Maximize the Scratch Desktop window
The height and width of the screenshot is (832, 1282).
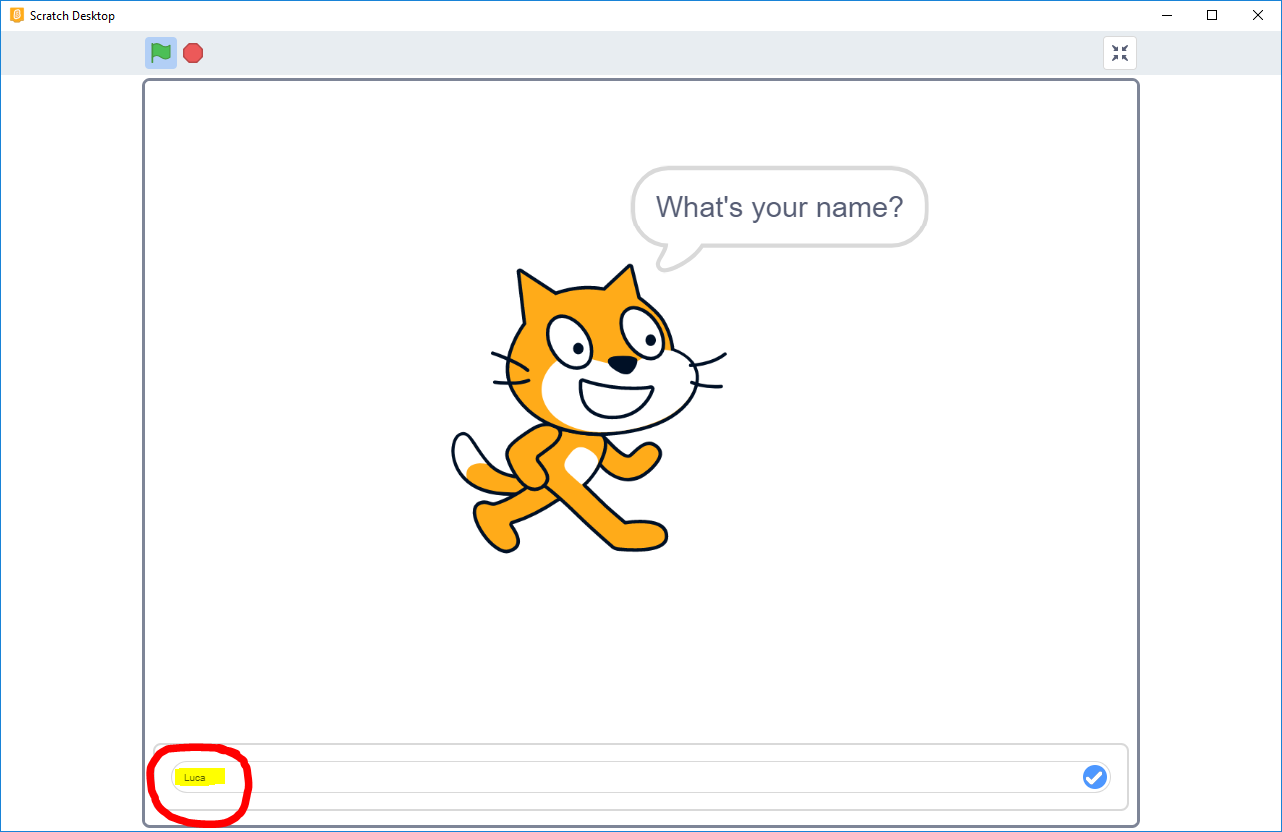click(1212, 15)
